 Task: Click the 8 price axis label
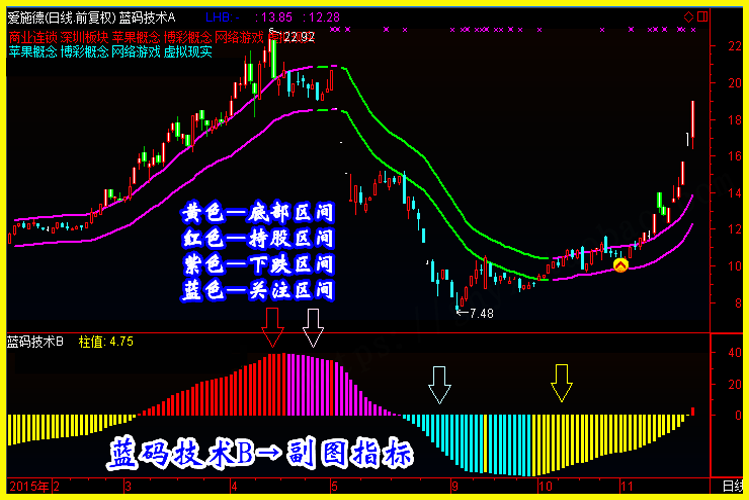[738, 303]
